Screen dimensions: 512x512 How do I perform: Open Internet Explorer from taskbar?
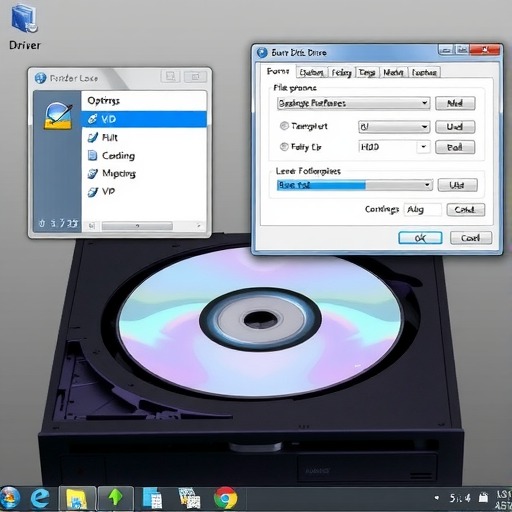click(x=40, y=499)
